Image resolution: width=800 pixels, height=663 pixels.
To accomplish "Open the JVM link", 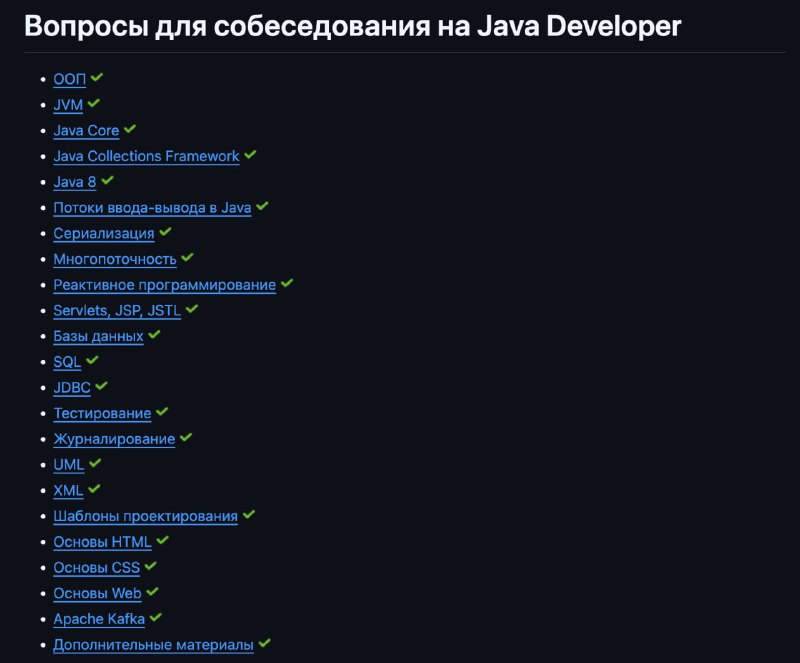I will click(x=68, y=105).
